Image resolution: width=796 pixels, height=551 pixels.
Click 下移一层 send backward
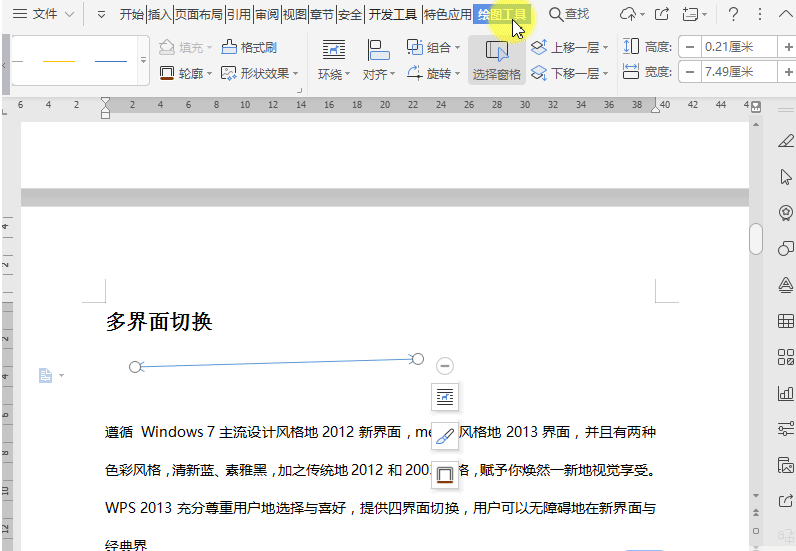tap(570, 74)
